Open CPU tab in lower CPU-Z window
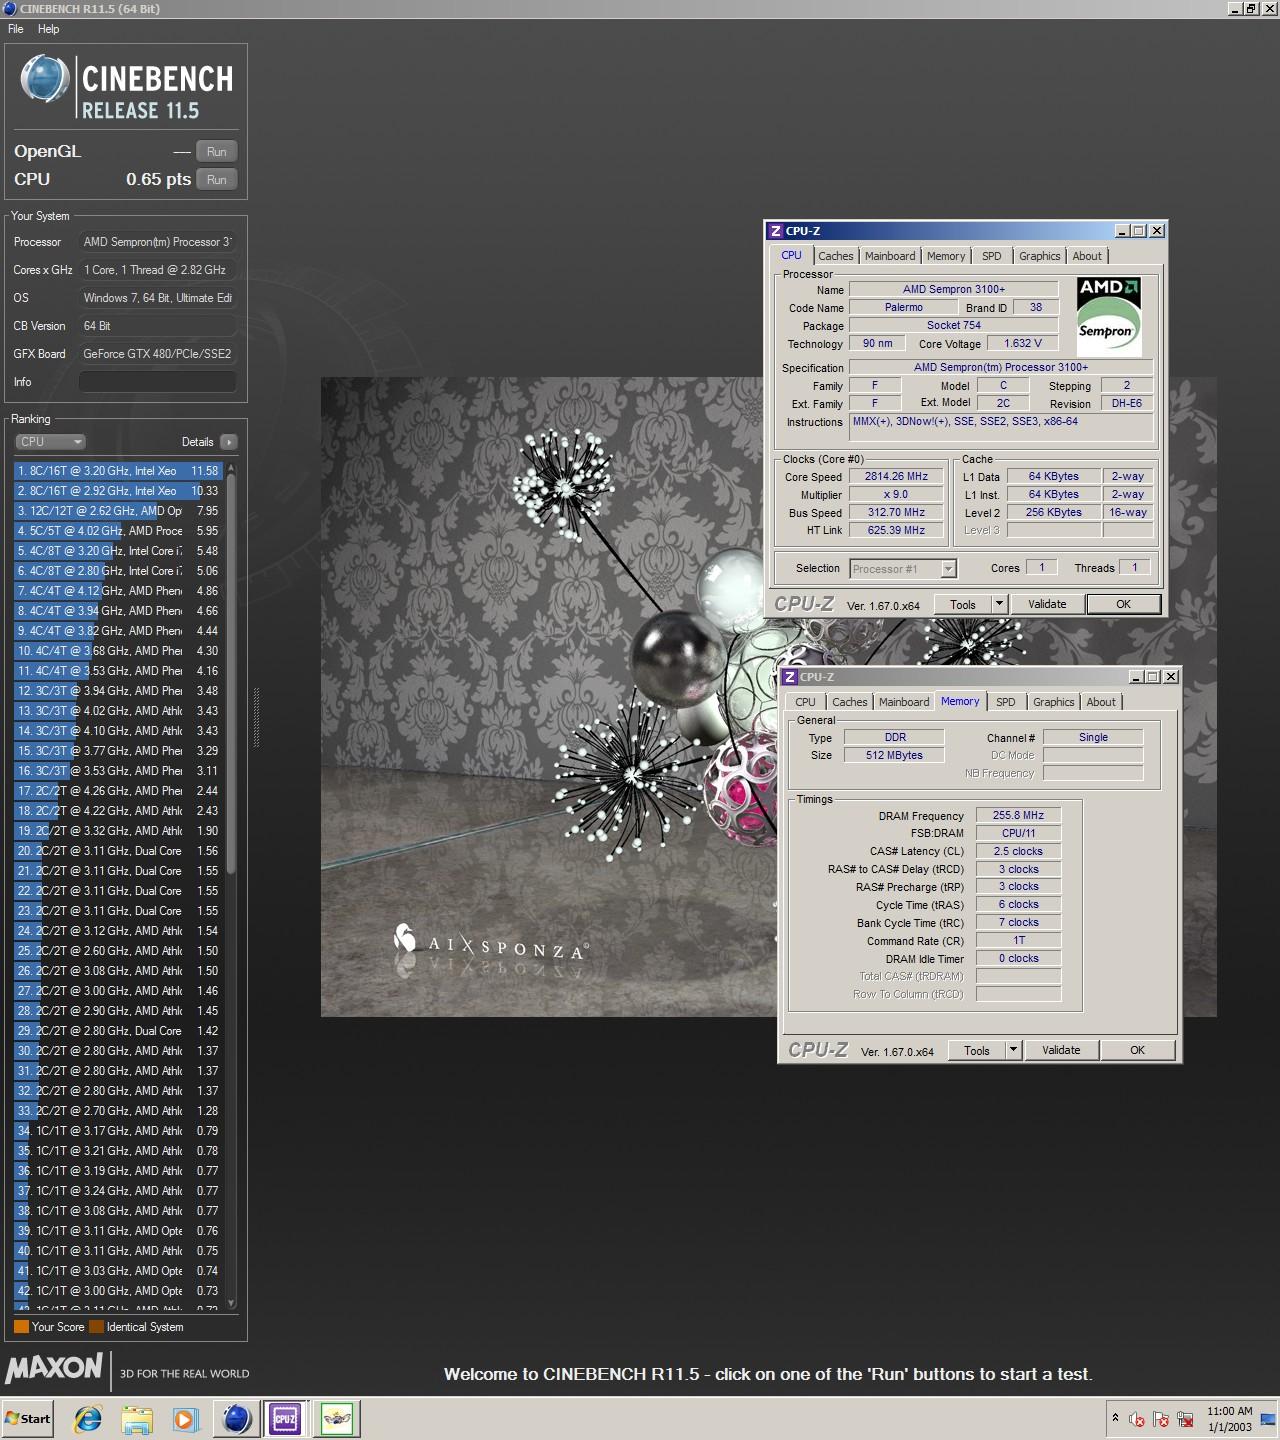This screenshot has width=1280, height=1440. click(806, 702)
